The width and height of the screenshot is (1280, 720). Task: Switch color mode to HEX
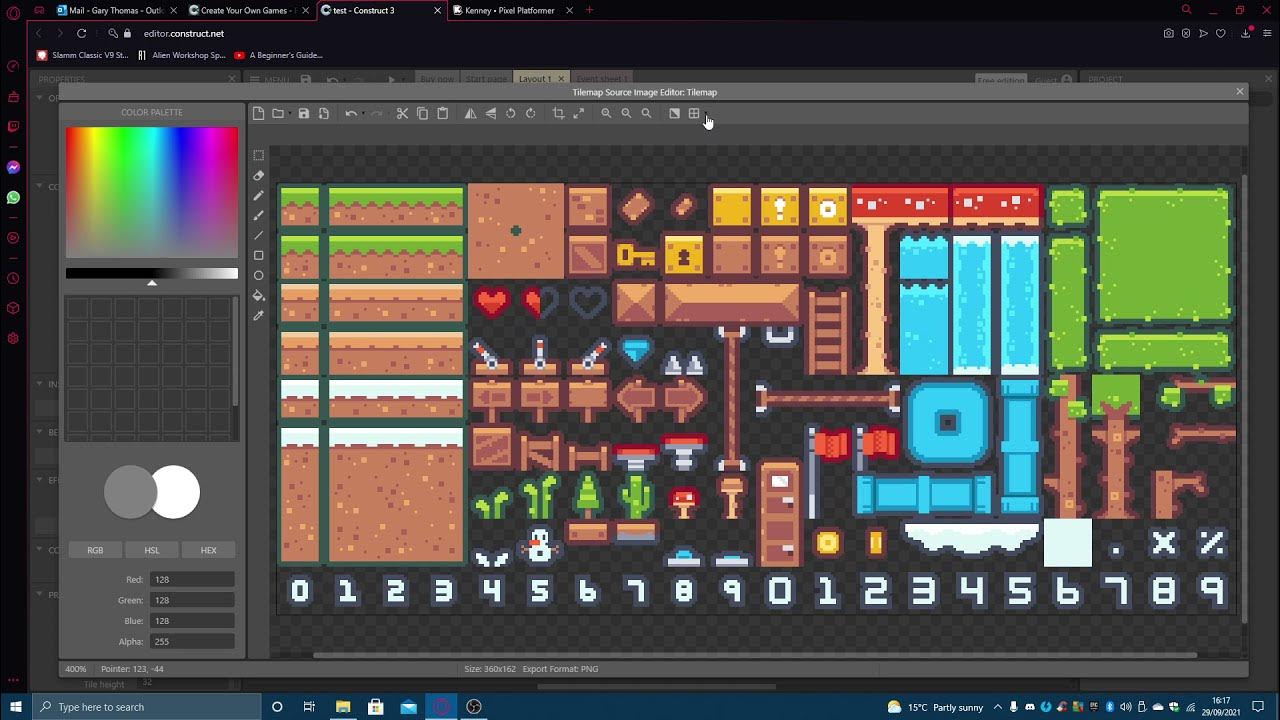click(x=208, y=550)
